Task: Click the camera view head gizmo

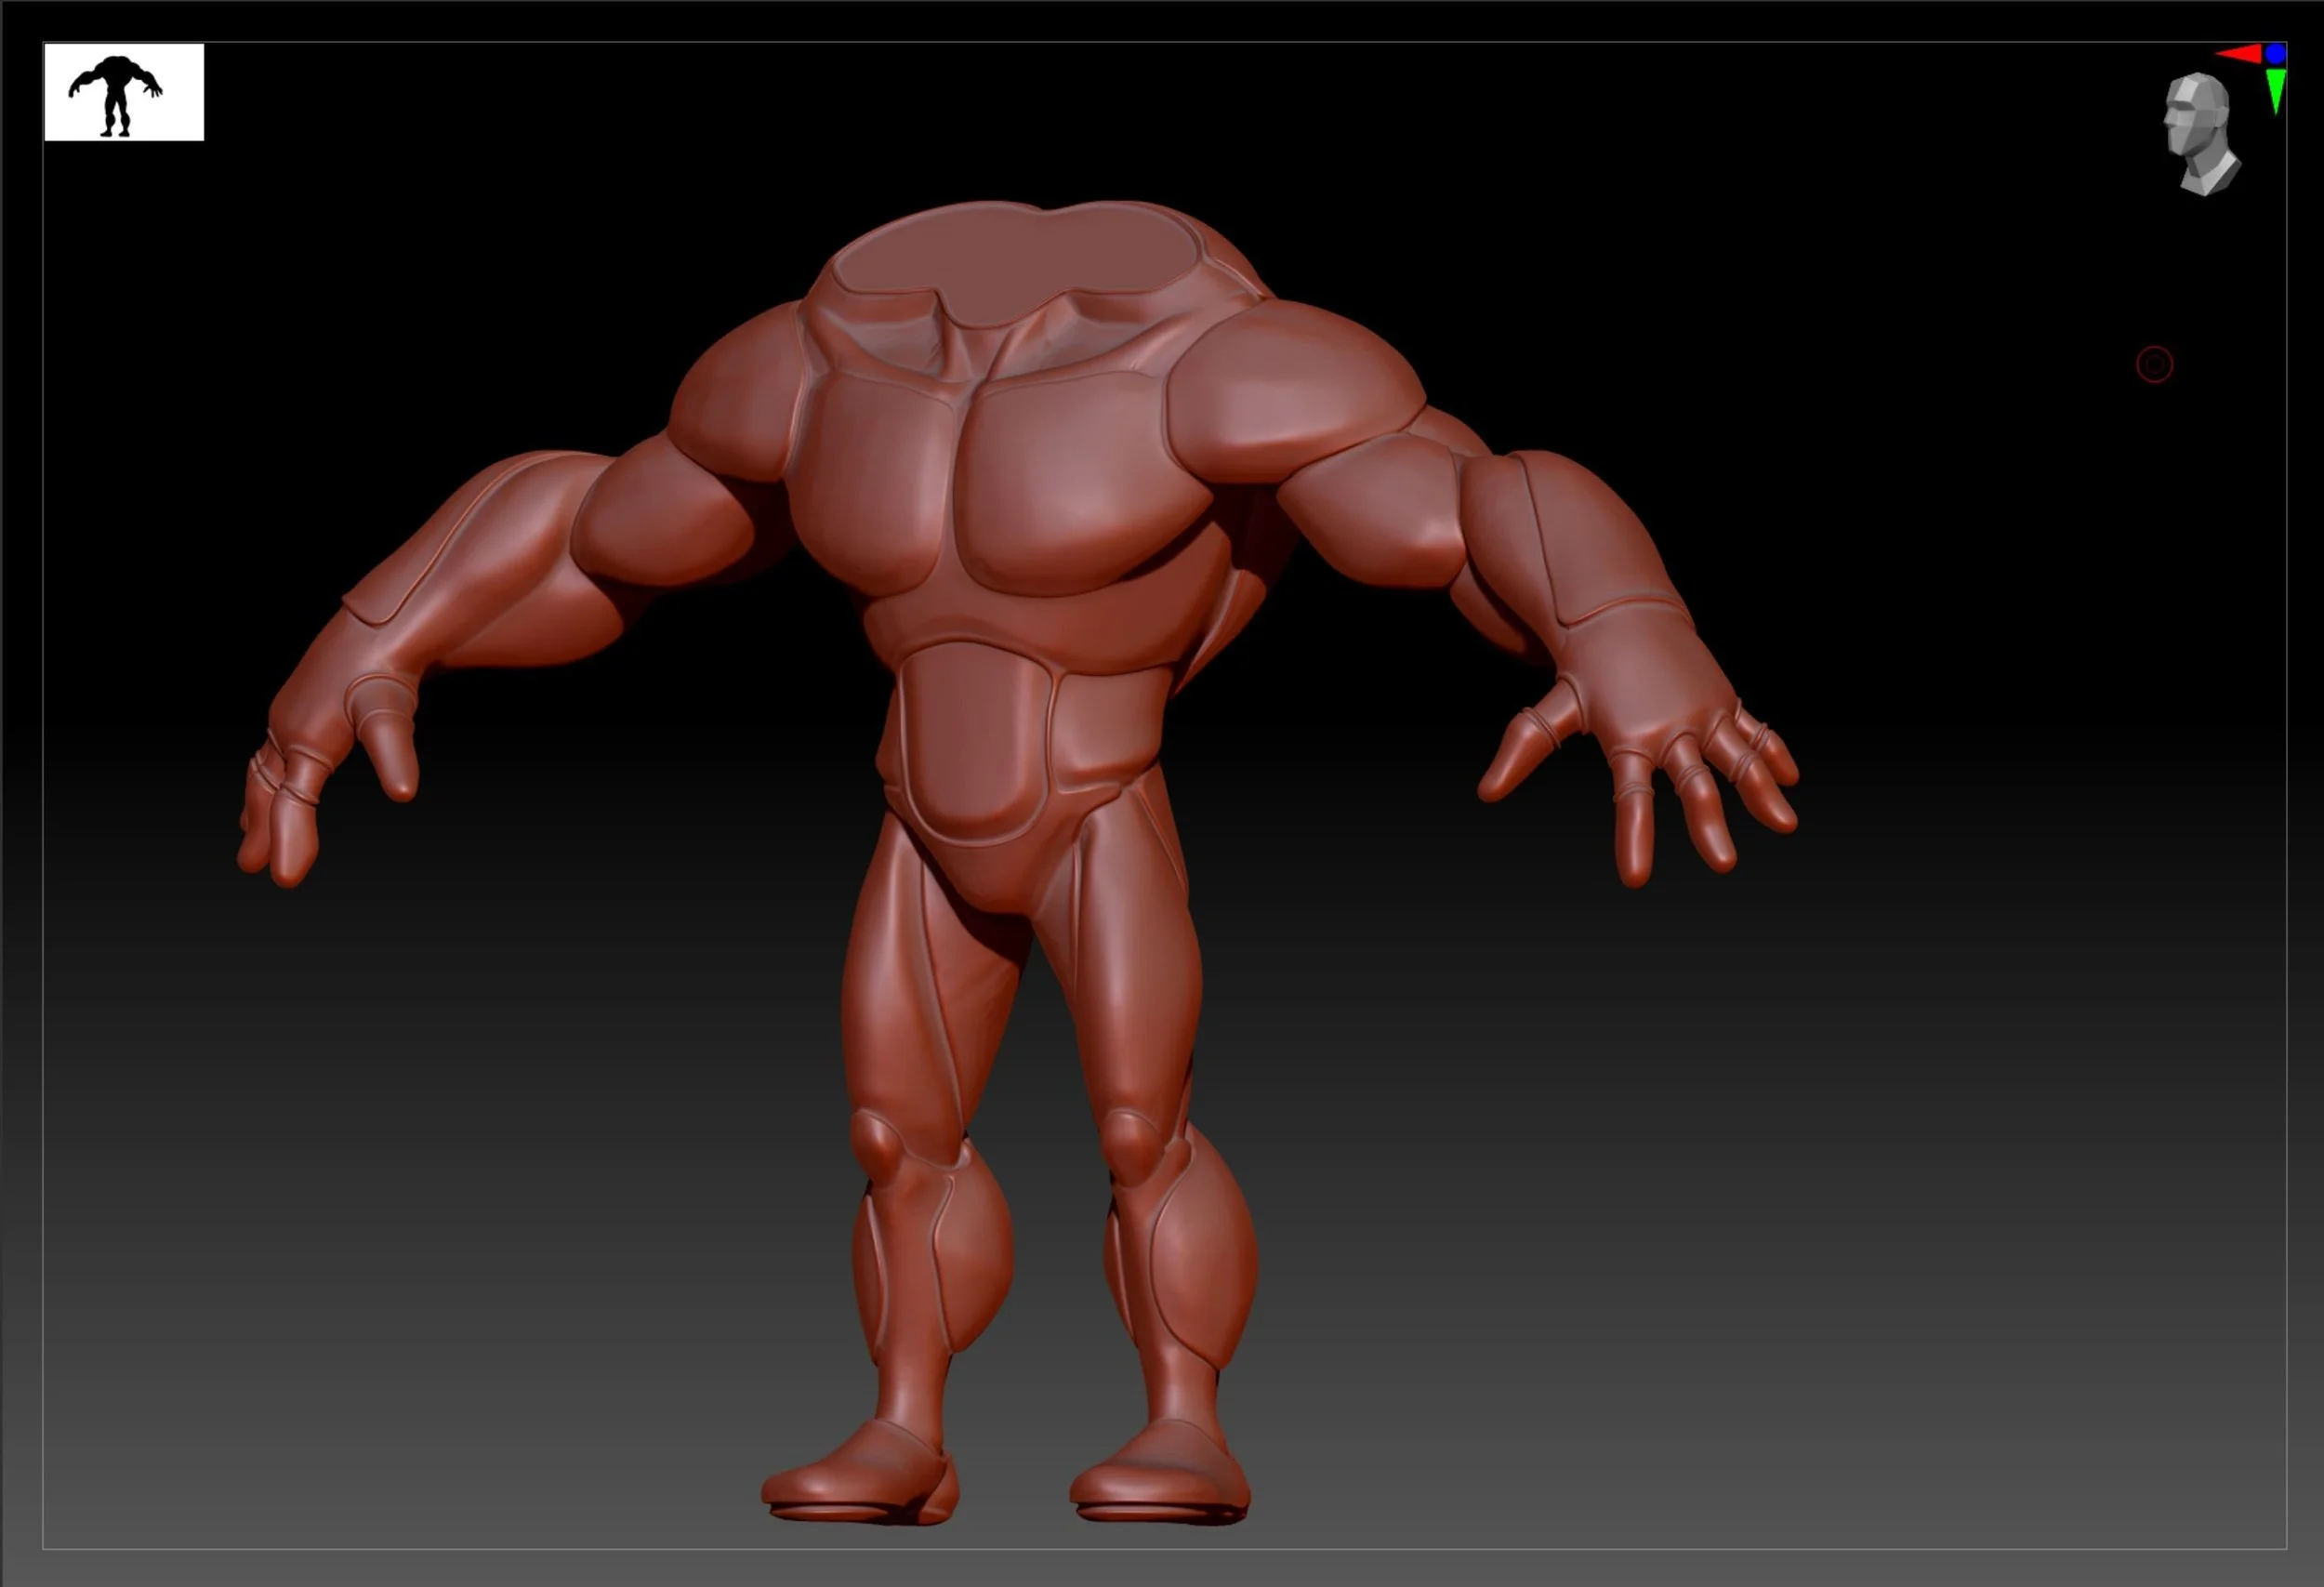Action: click(x=2201, y=134)
